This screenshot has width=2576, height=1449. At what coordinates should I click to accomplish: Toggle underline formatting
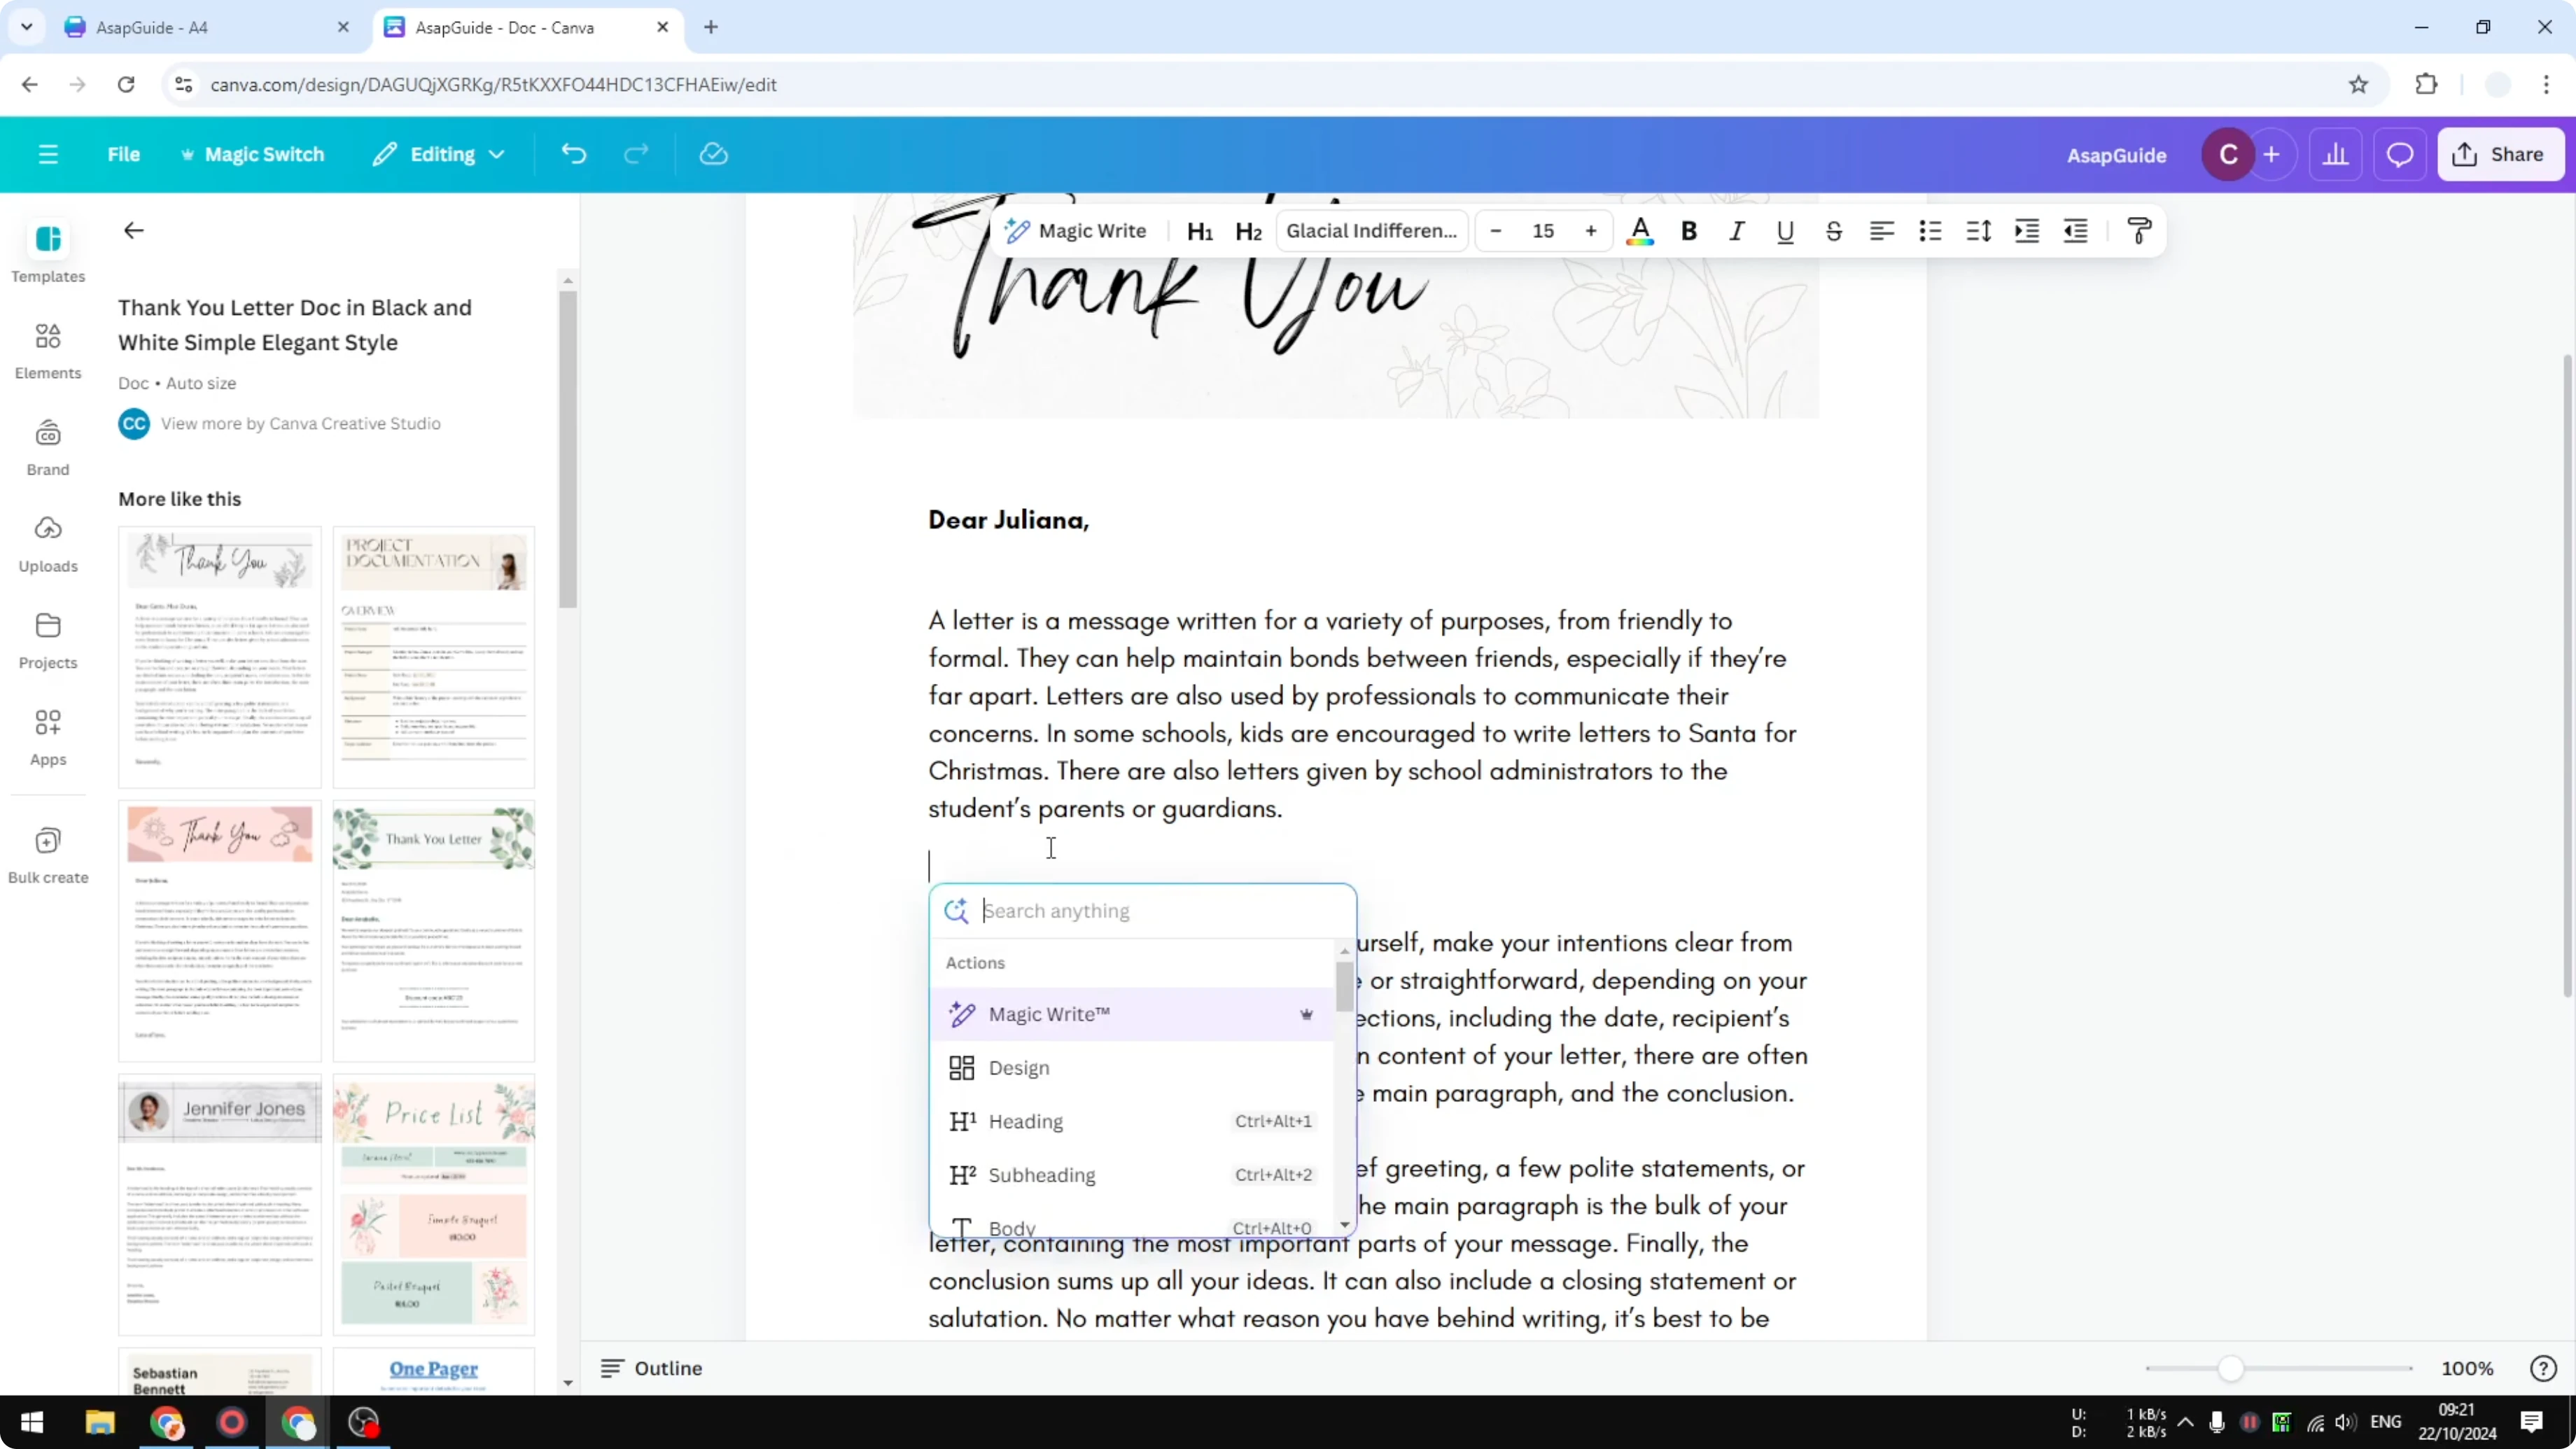click(x=1785, y=231)
